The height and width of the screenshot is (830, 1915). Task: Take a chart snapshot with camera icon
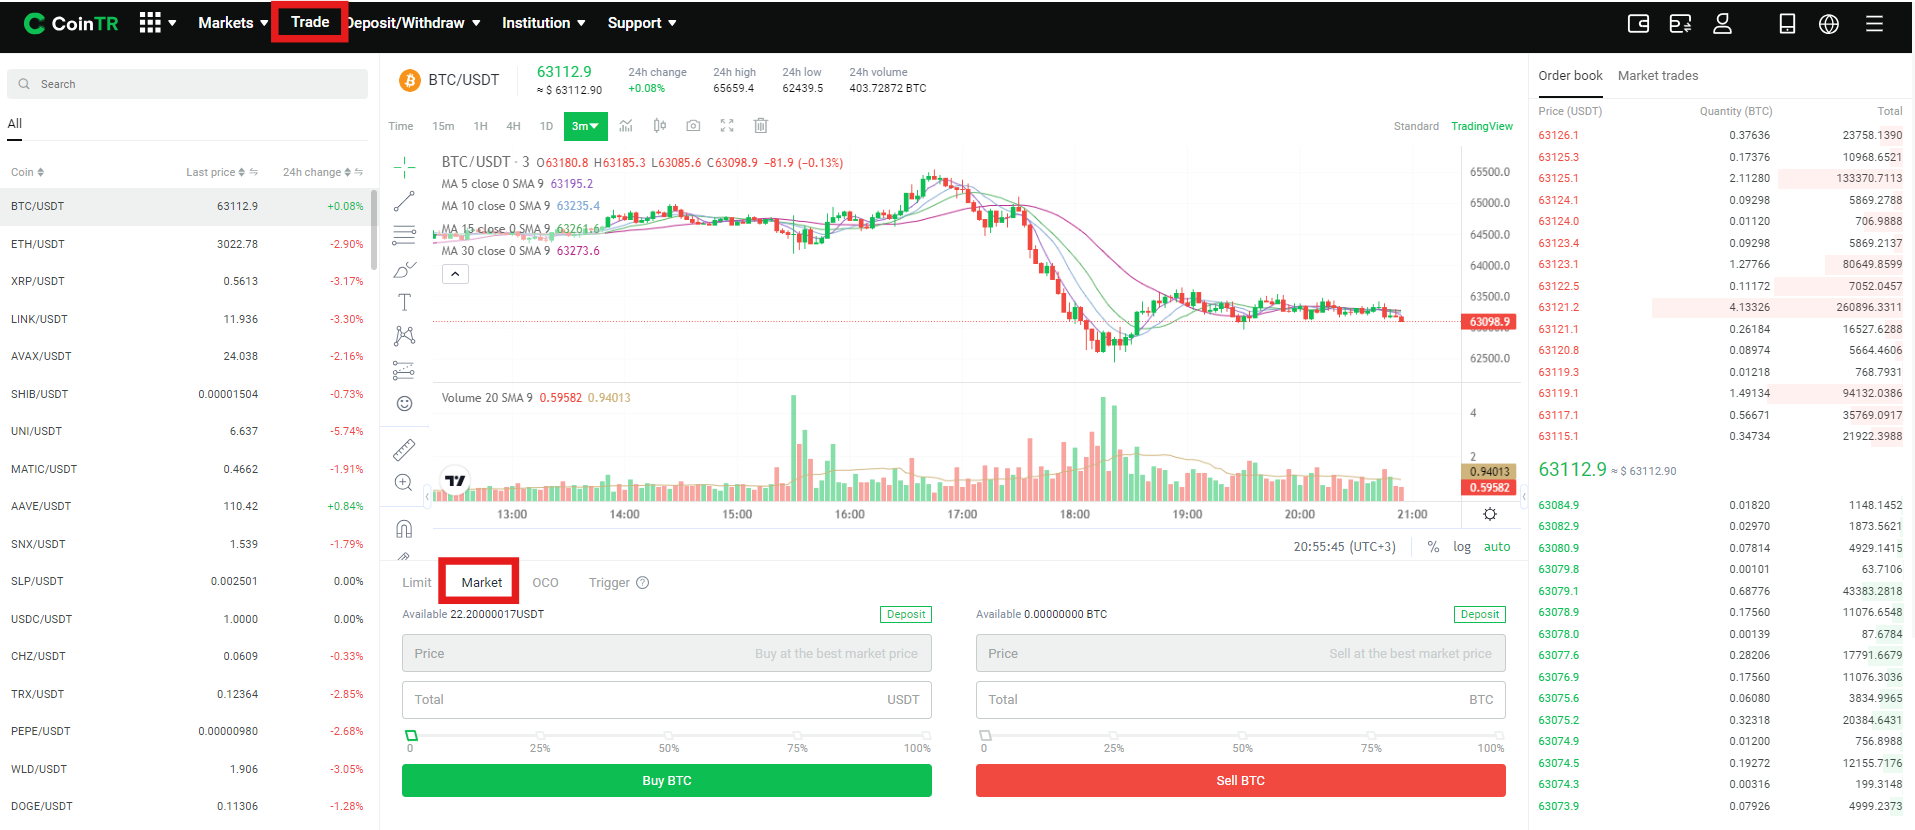(693, 126)
